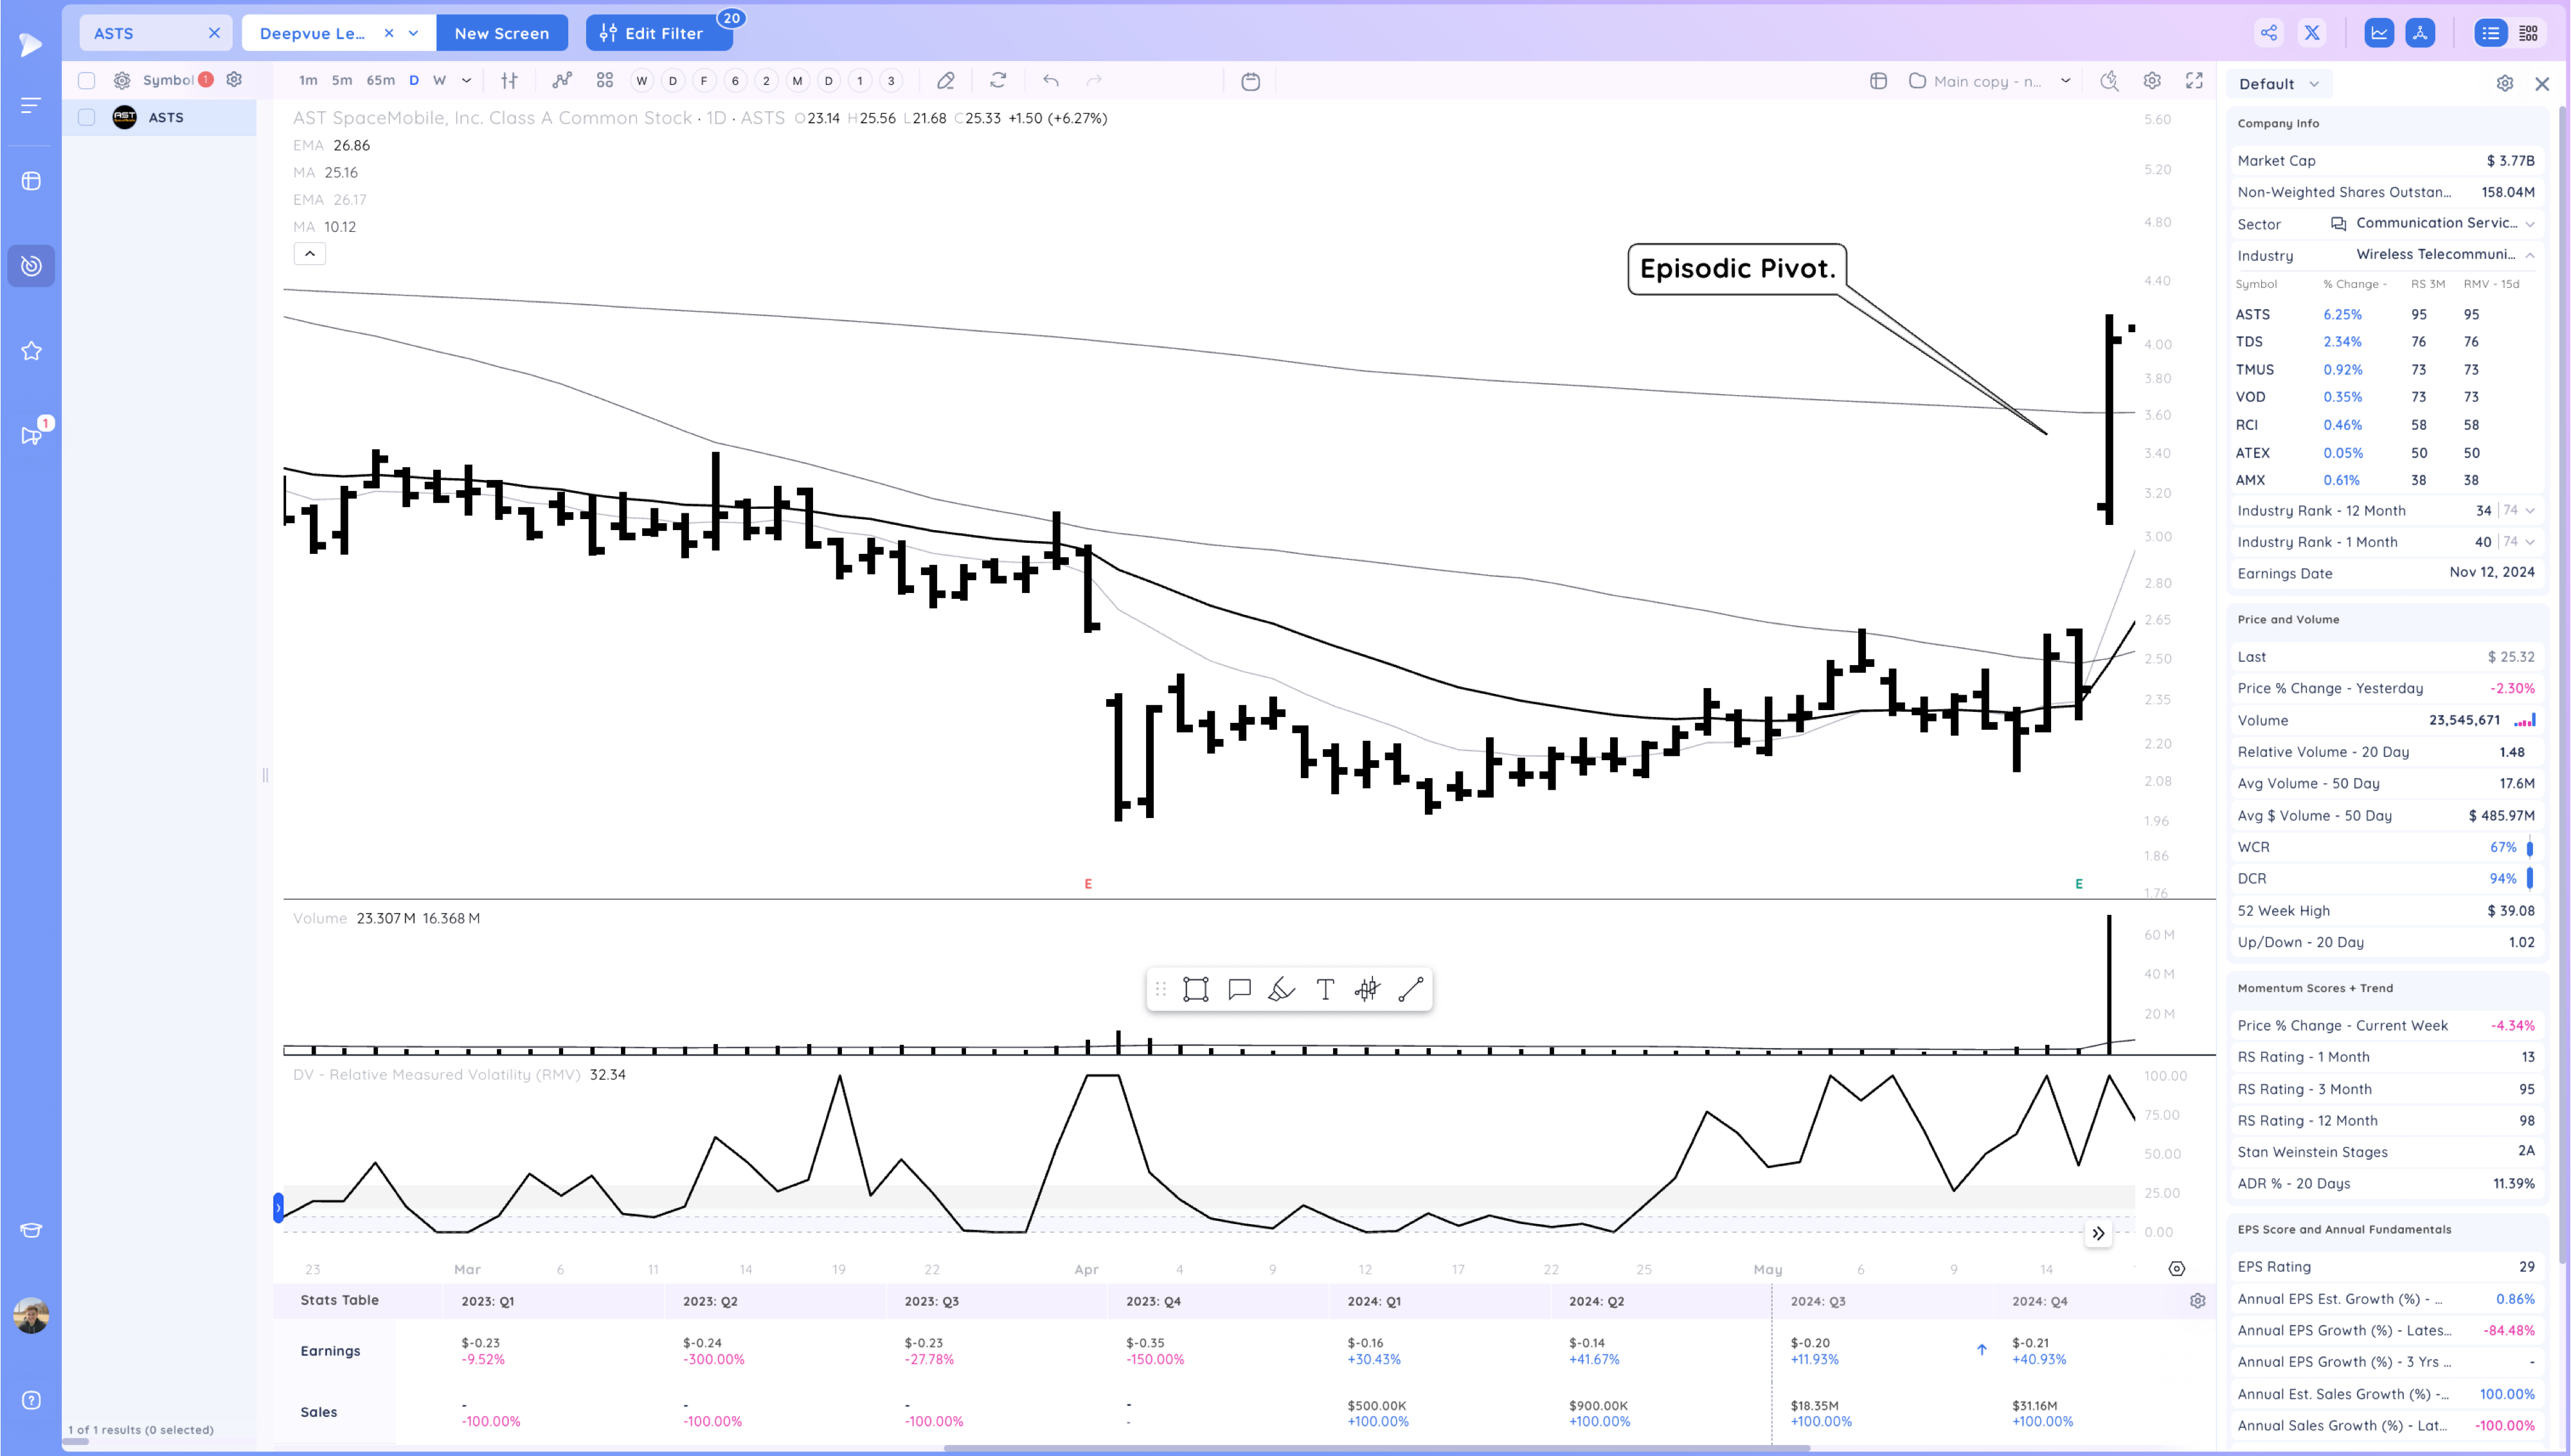The height and width of the screenshot is (1456, 2571).
Task: Open the Stats Table settings gear
Action: (2197, 1301)
